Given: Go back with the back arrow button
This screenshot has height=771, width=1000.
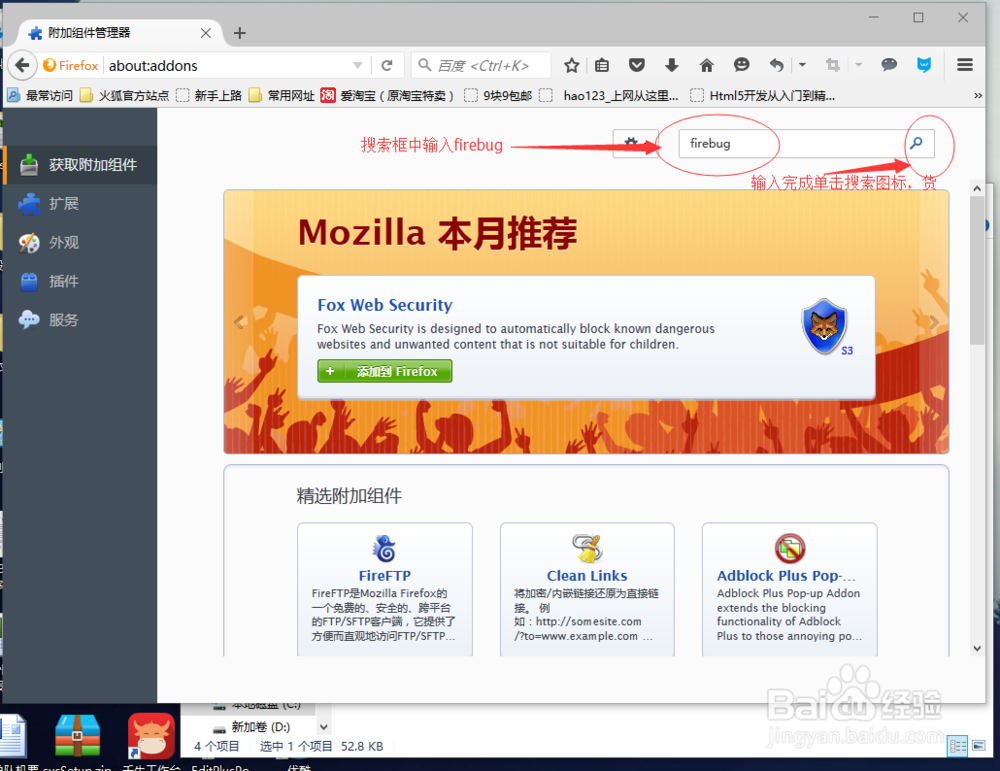Looking at the screenshot, I should pyautogui.click(x=22, y=65).
